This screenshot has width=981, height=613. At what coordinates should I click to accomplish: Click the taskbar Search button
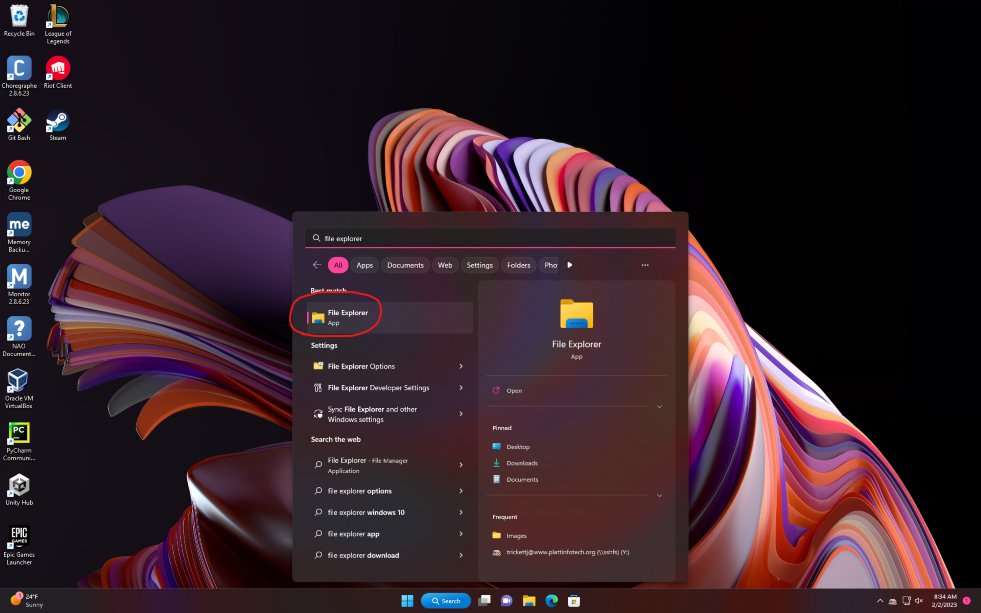[445, 600]
